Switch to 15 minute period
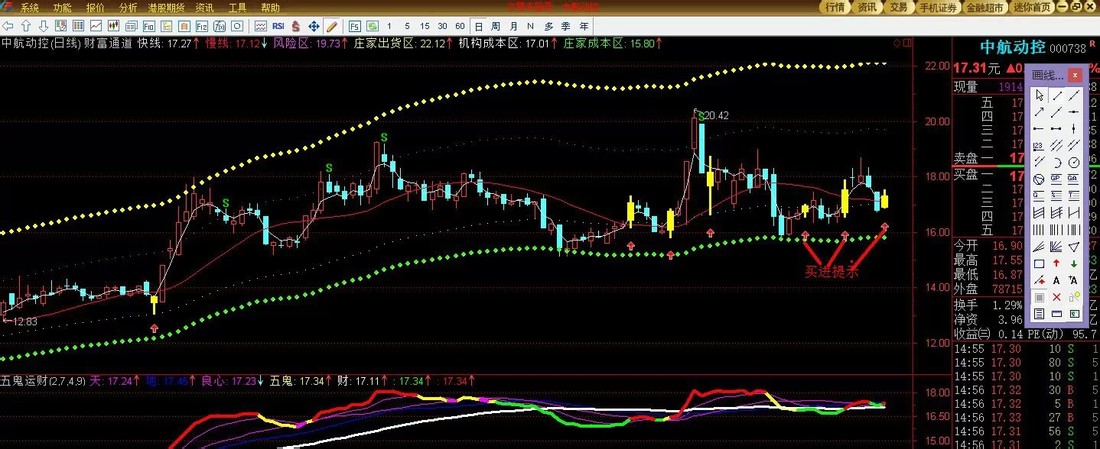1100x449 pixels. (x=424, y=27)
